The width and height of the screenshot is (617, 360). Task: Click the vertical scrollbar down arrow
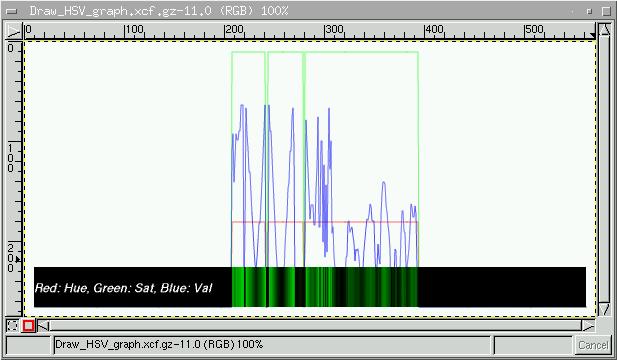[x=604, y=309]
